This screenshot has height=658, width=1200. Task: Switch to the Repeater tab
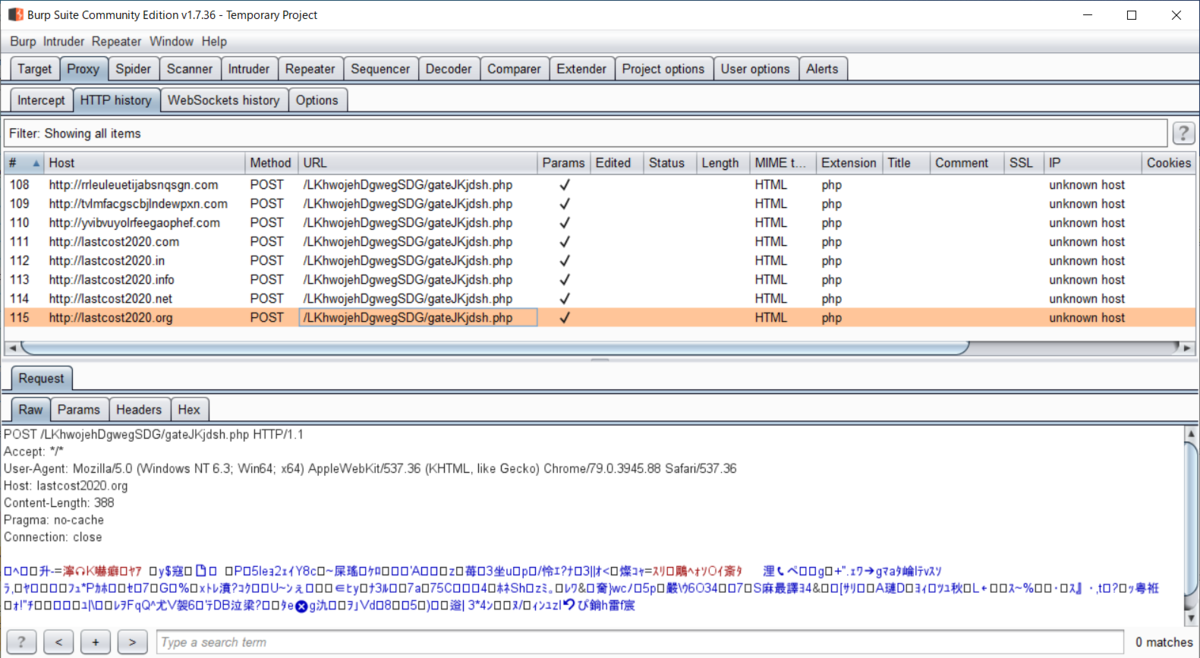click(x=310, y=69)
